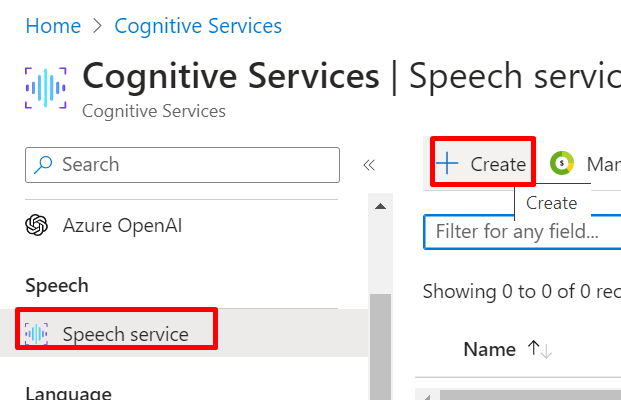Open the Cognitive Services breadcrumb link

198,26
